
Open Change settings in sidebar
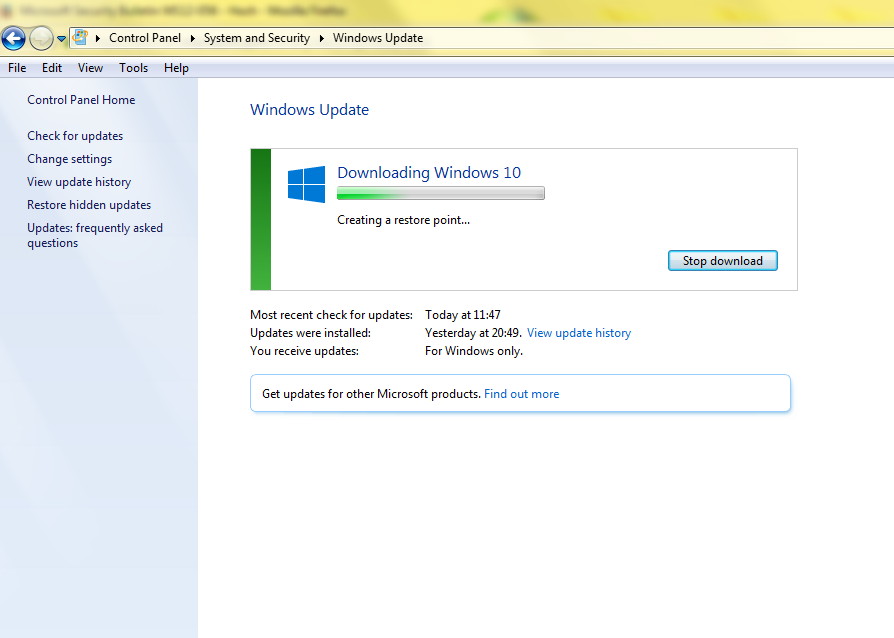pos(70,159)
